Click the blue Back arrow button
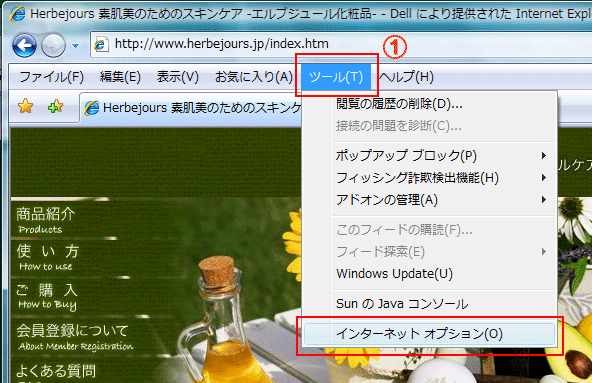The height and width of the screenshot is (383, 592). [x=25, y=46]
